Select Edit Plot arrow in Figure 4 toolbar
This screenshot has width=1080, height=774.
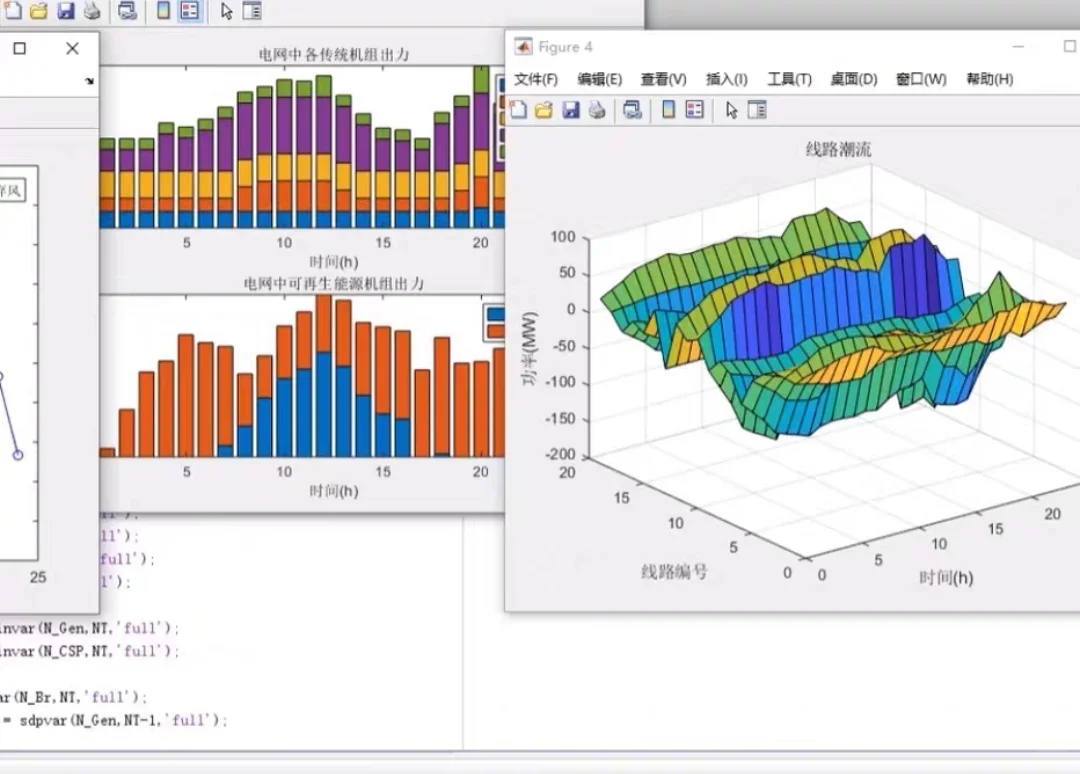pyautogui.click(x=731, y=110)
